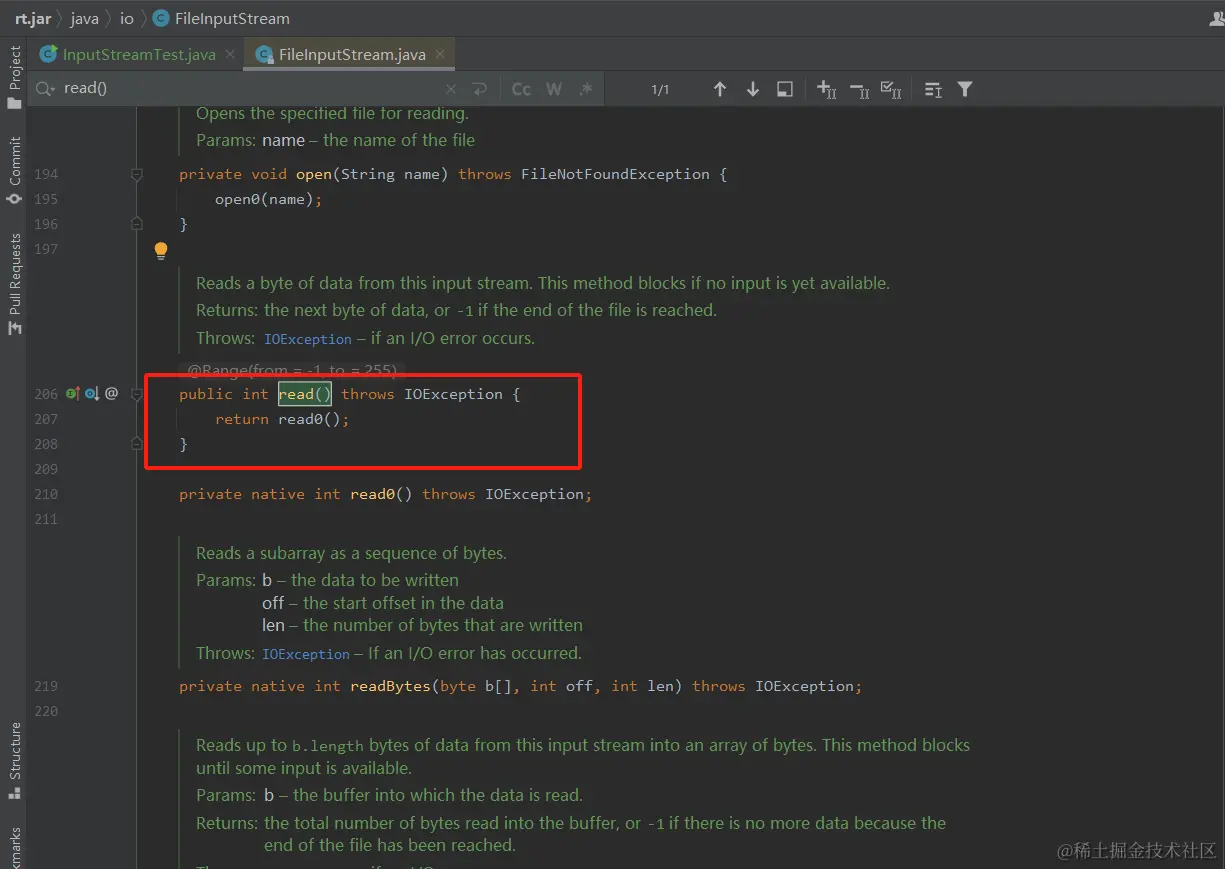
Task: Open IOException link in read() doc
Action: coord(308,339)
